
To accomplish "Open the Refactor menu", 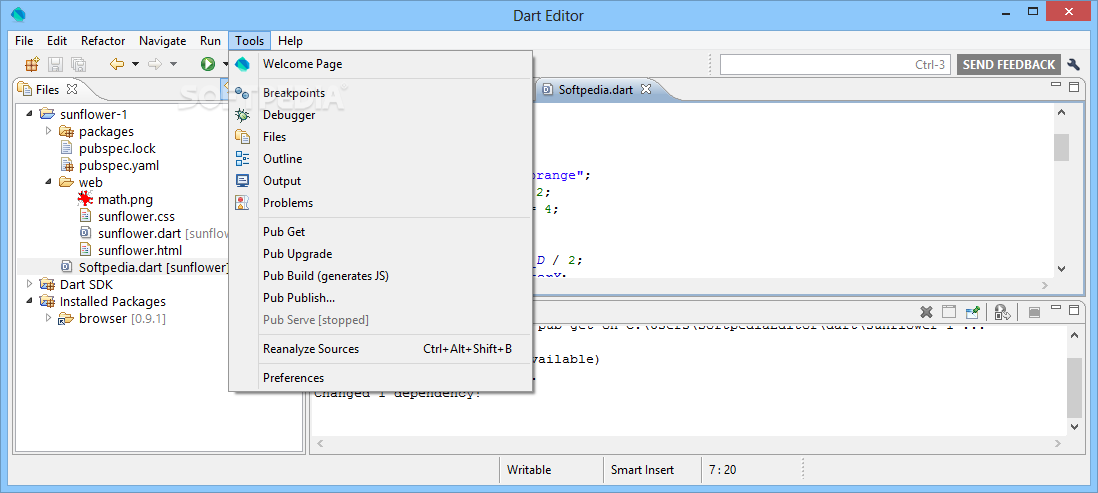I will 103,41.
